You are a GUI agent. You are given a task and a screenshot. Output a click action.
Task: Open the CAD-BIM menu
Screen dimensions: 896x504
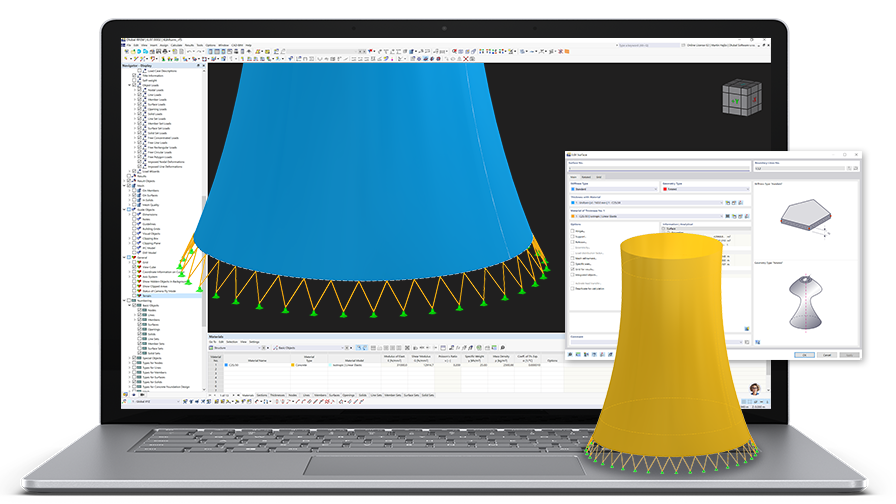pos(237,45)
